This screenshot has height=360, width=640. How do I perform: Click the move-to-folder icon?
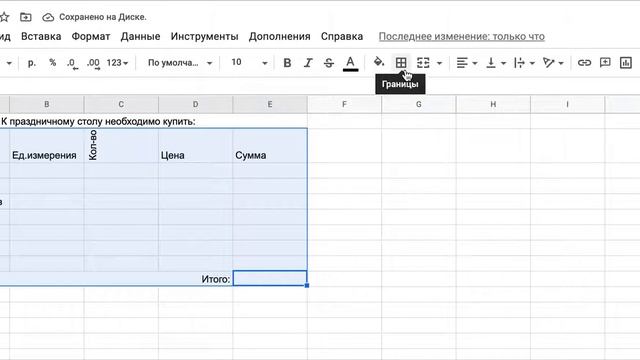pos(26,17)
